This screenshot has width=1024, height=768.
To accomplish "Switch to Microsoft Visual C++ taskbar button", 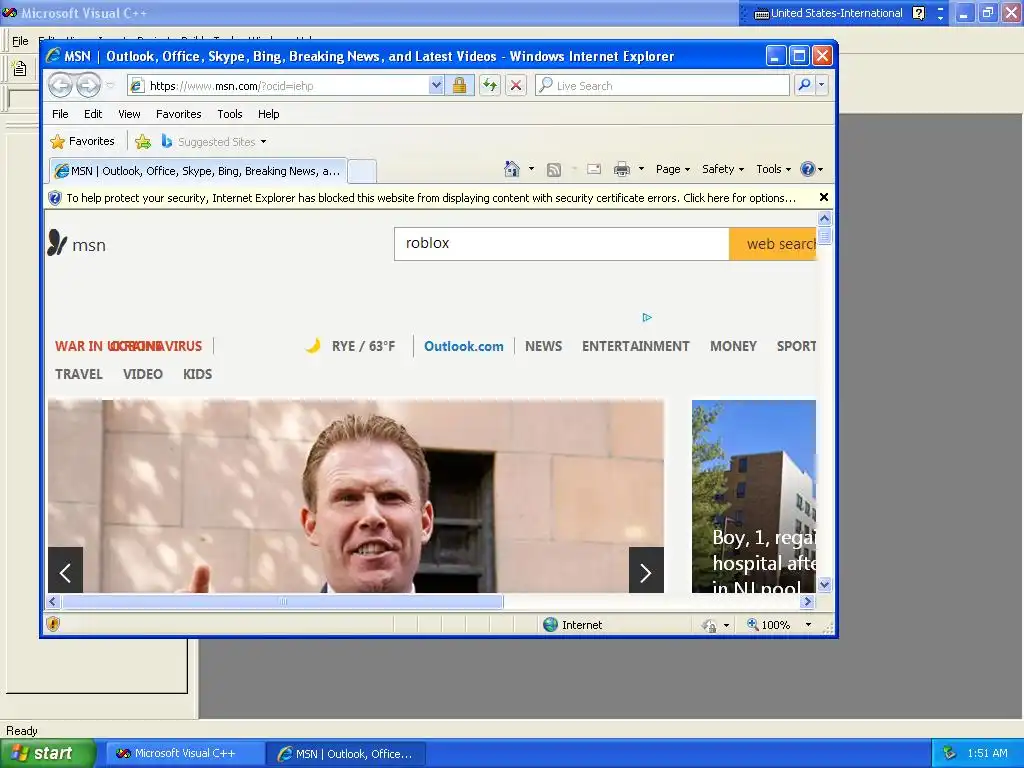I will pos(184,753).
